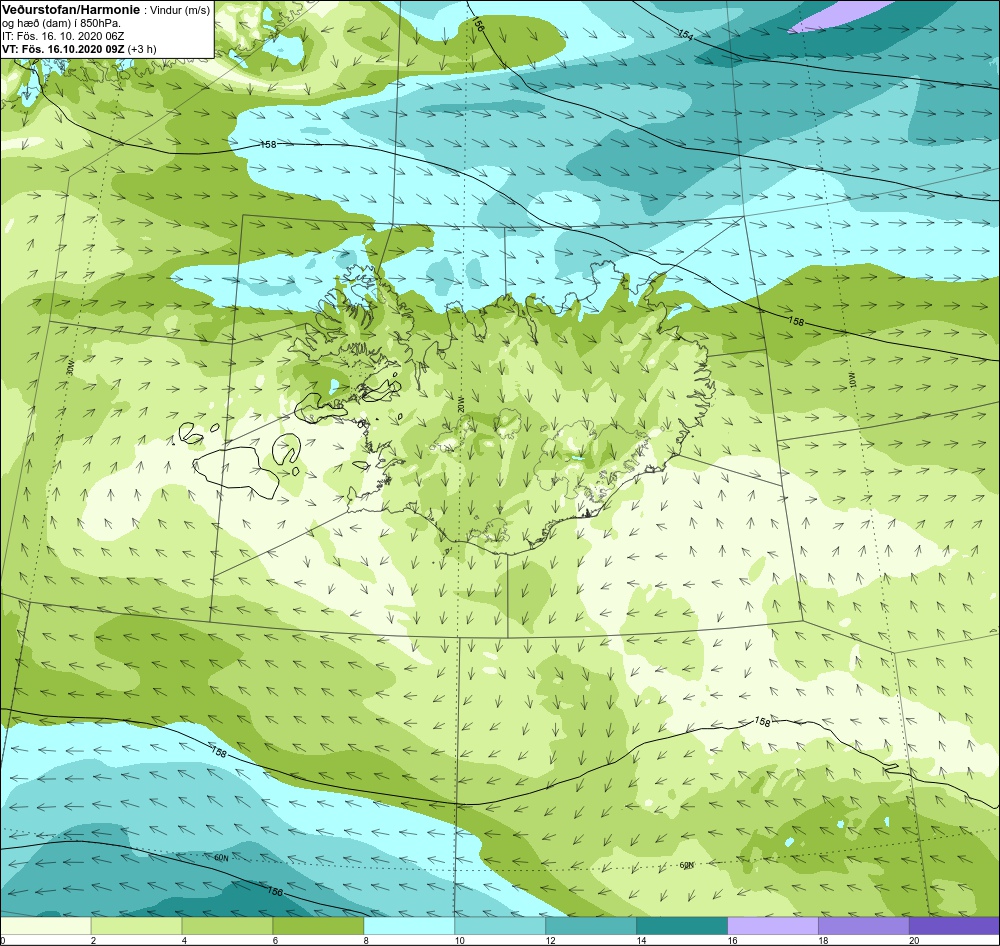Click the 8–10 m/s pale cyan swatch
Viewport: 1000px width, 946px height.
point(409,925)
